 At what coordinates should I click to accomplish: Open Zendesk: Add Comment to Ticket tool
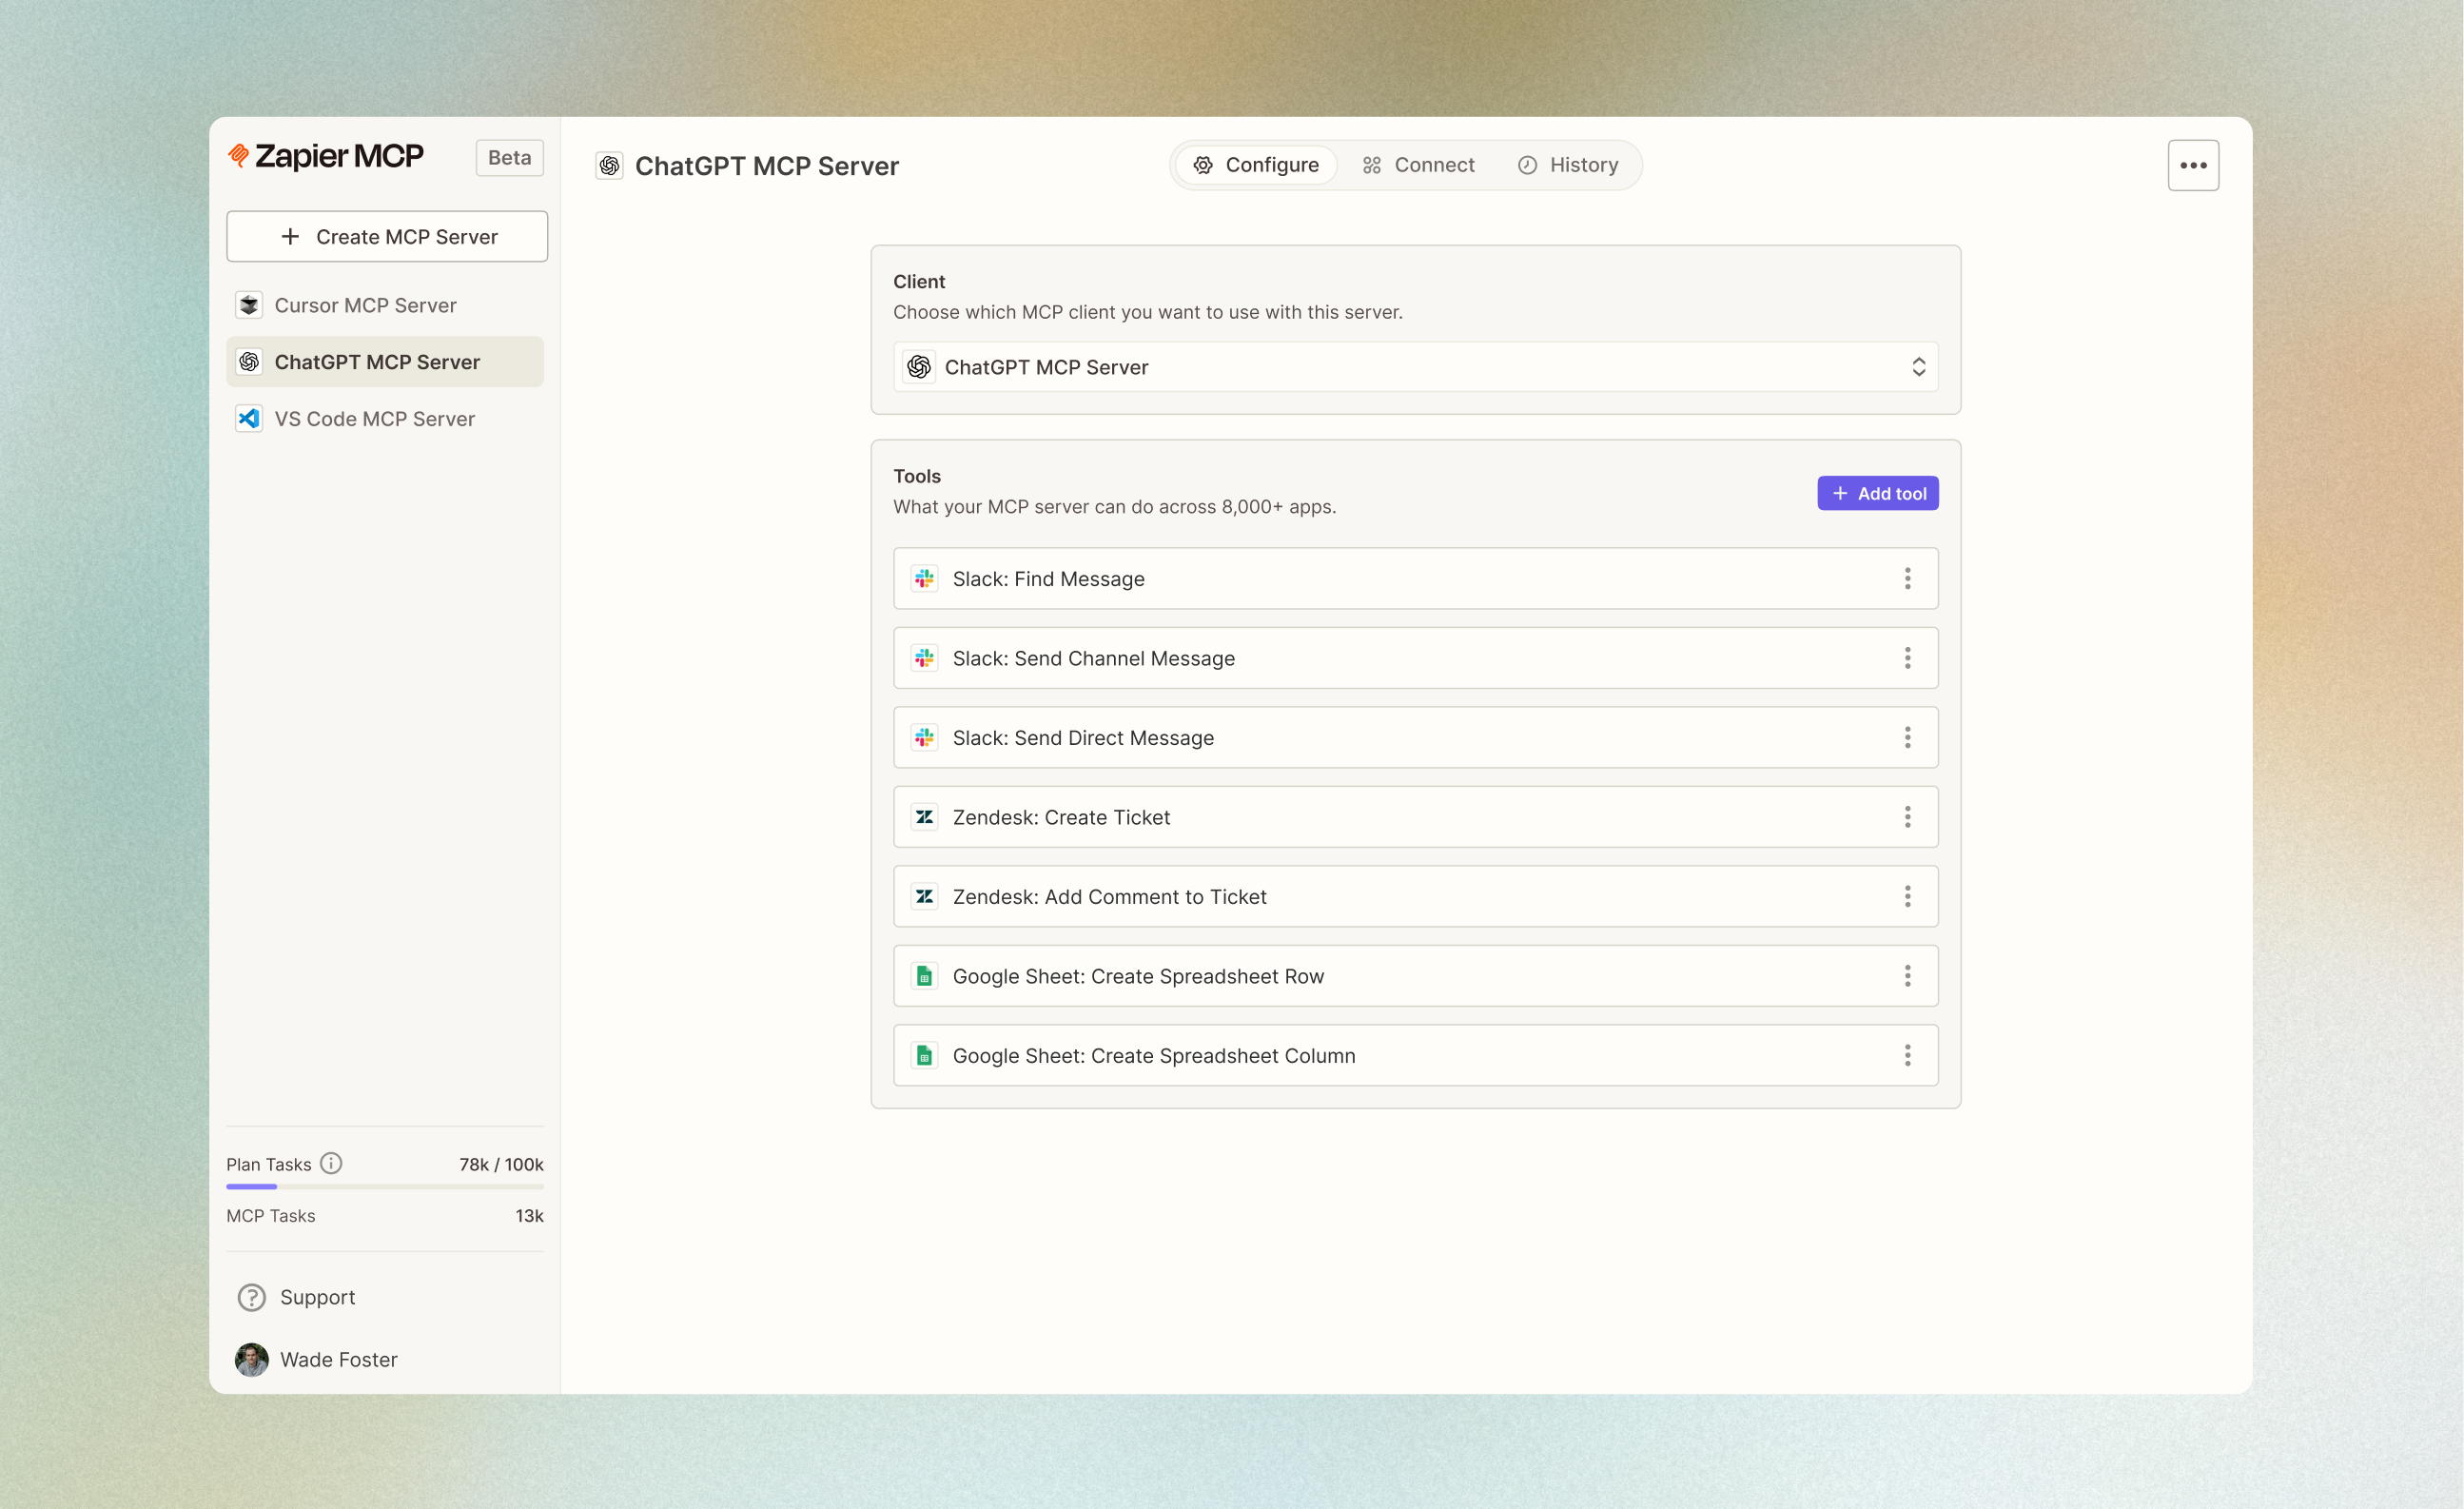pyautogui.click(x=1415, y=896)
